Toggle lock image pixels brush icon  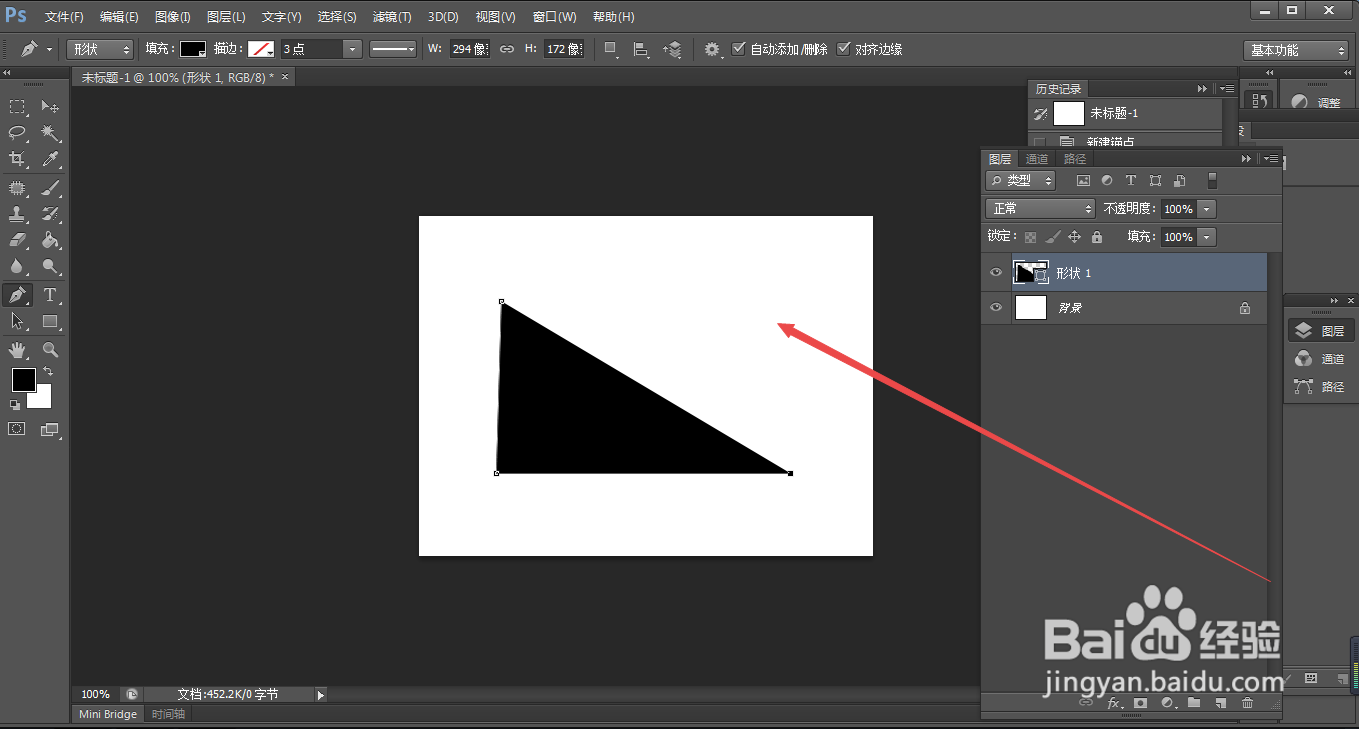(x=1052, y=237)
